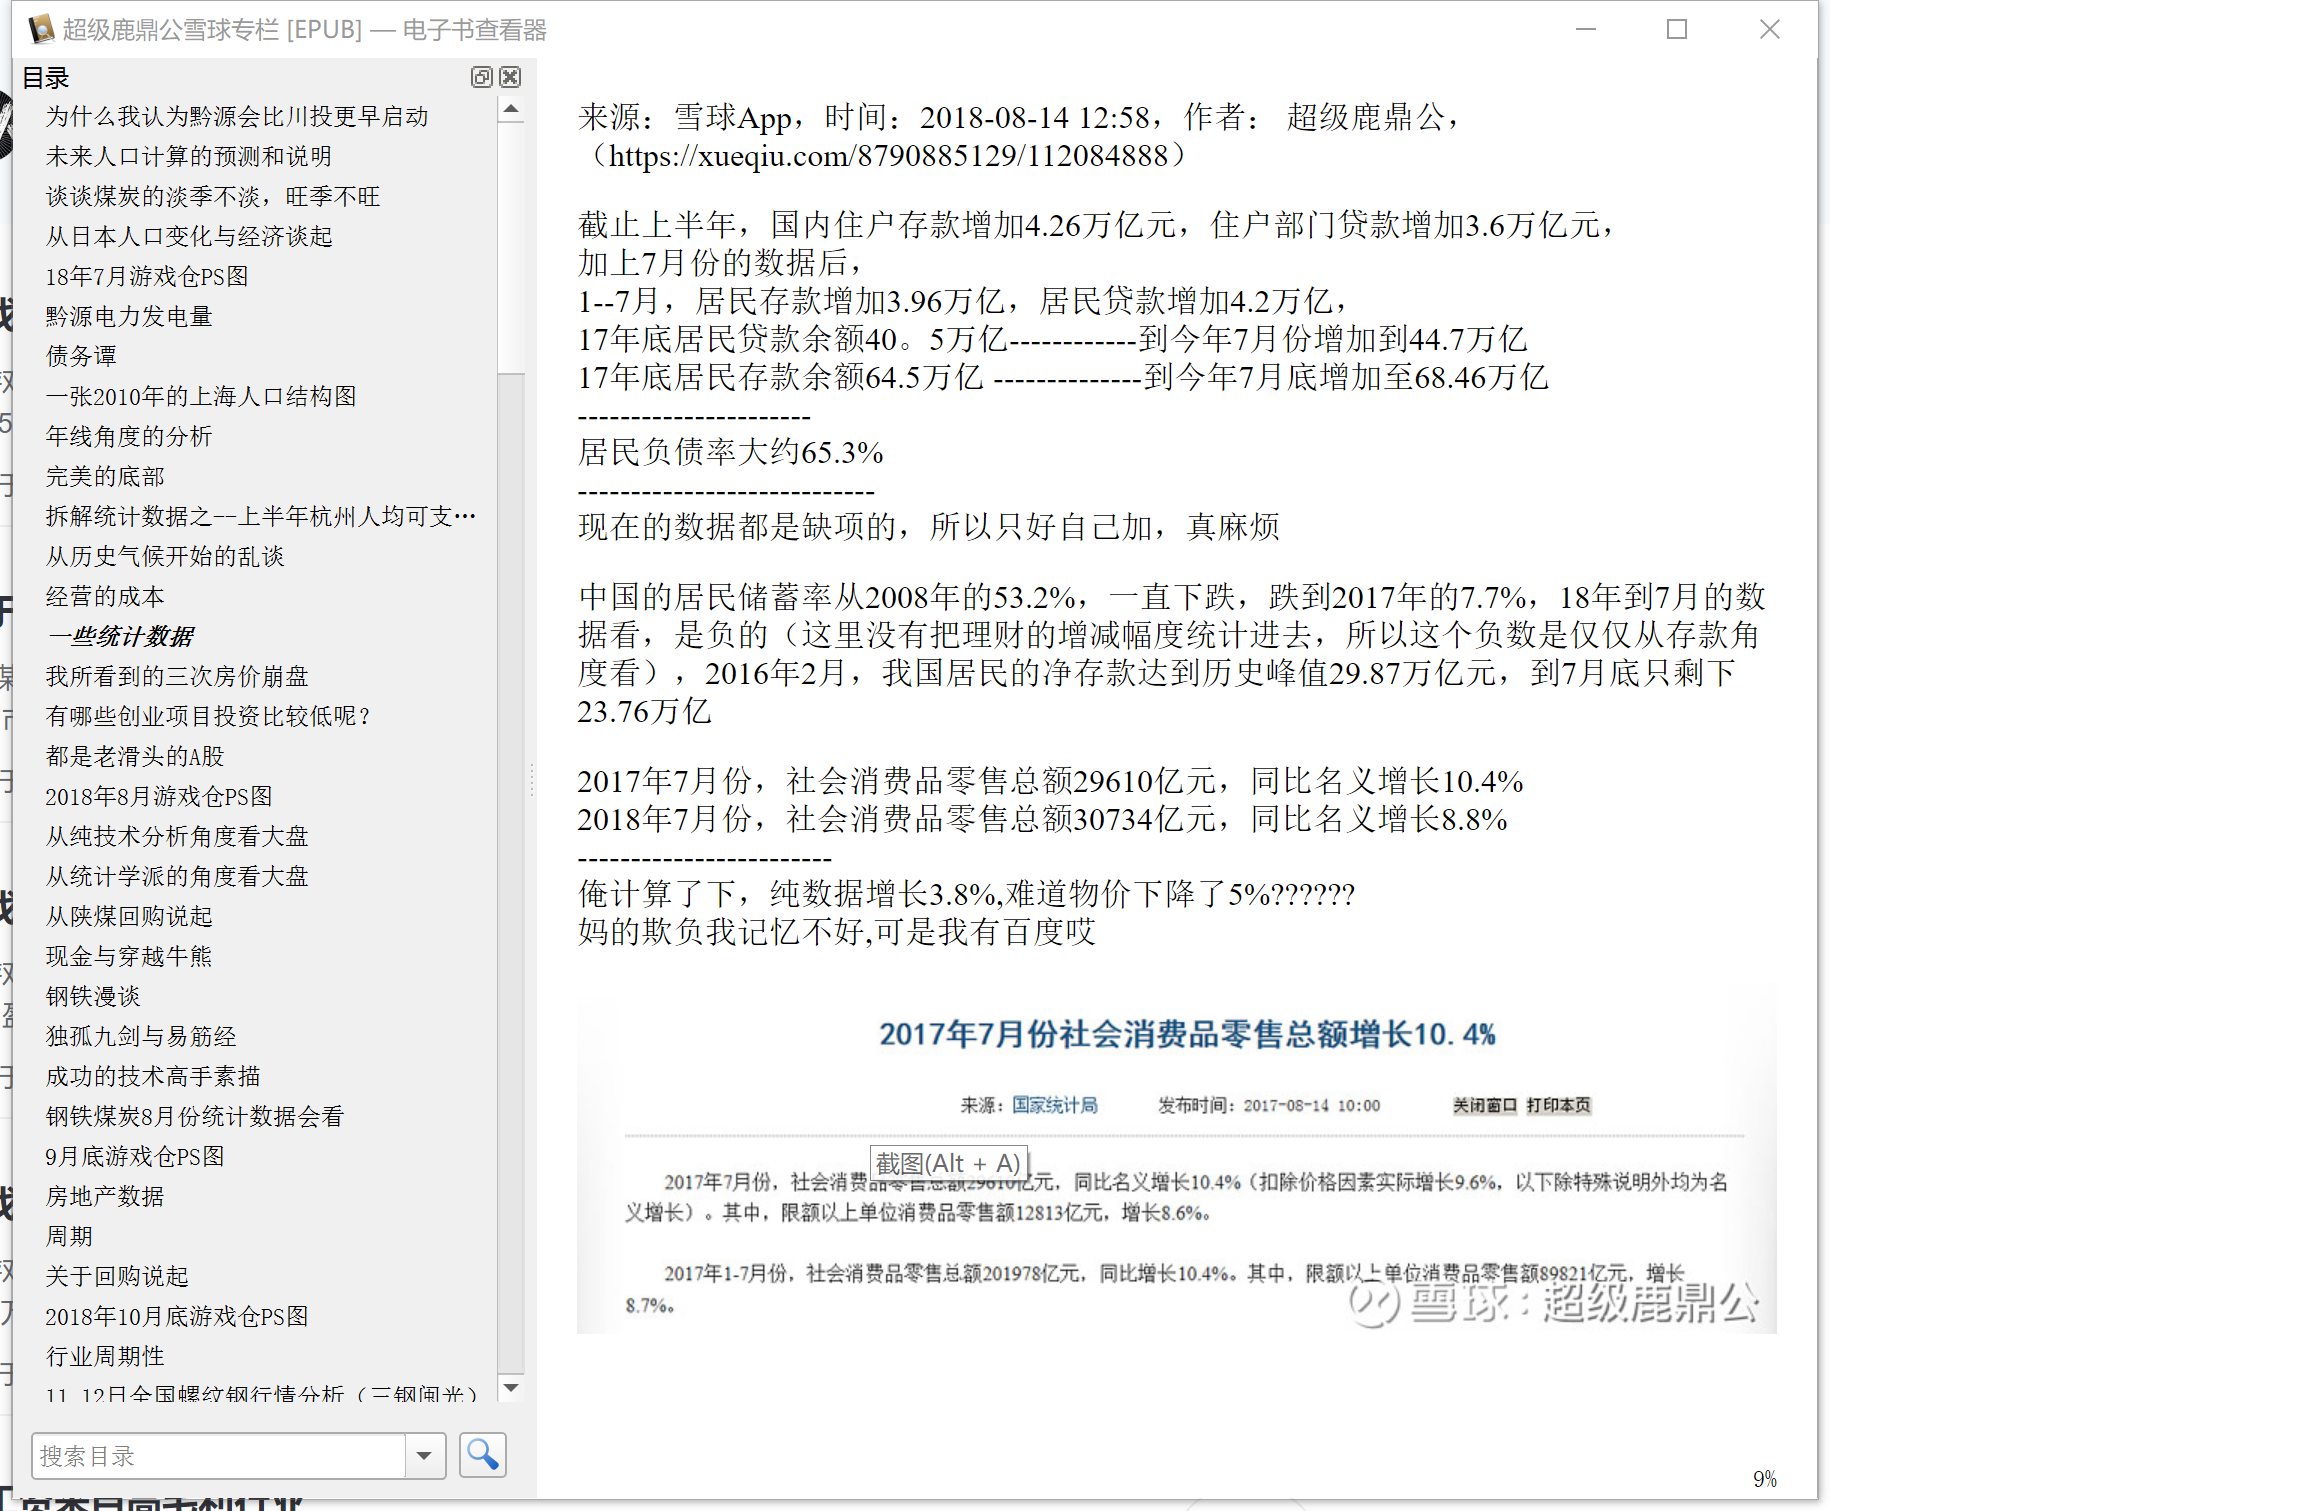Open chapter 钢铁漫谈
2304x1511 pixels.
(x=93, y=996)
